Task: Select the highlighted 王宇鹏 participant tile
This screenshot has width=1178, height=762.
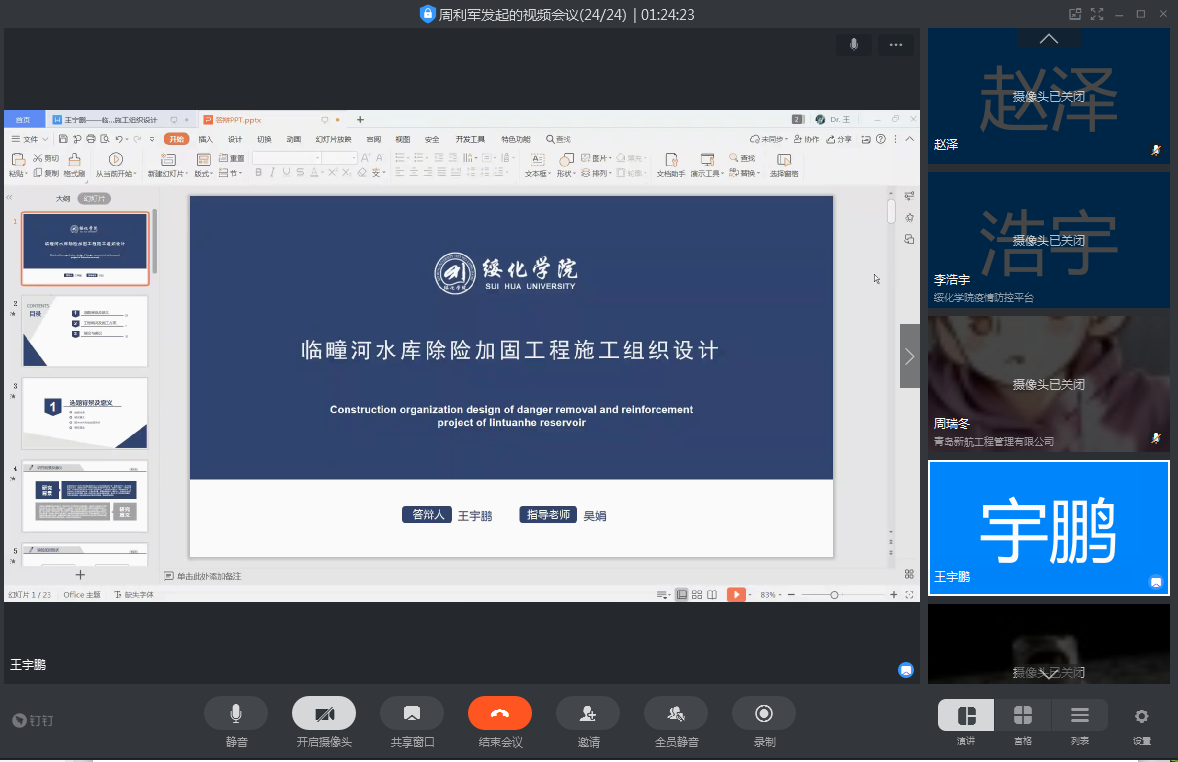Action: (x=1048, y=528)
